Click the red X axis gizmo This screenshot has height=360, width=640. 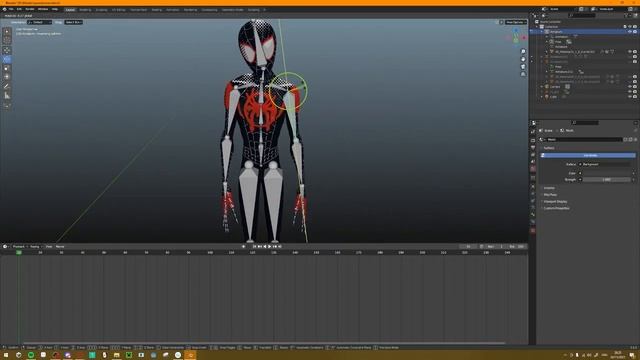(x=524, y=38)
